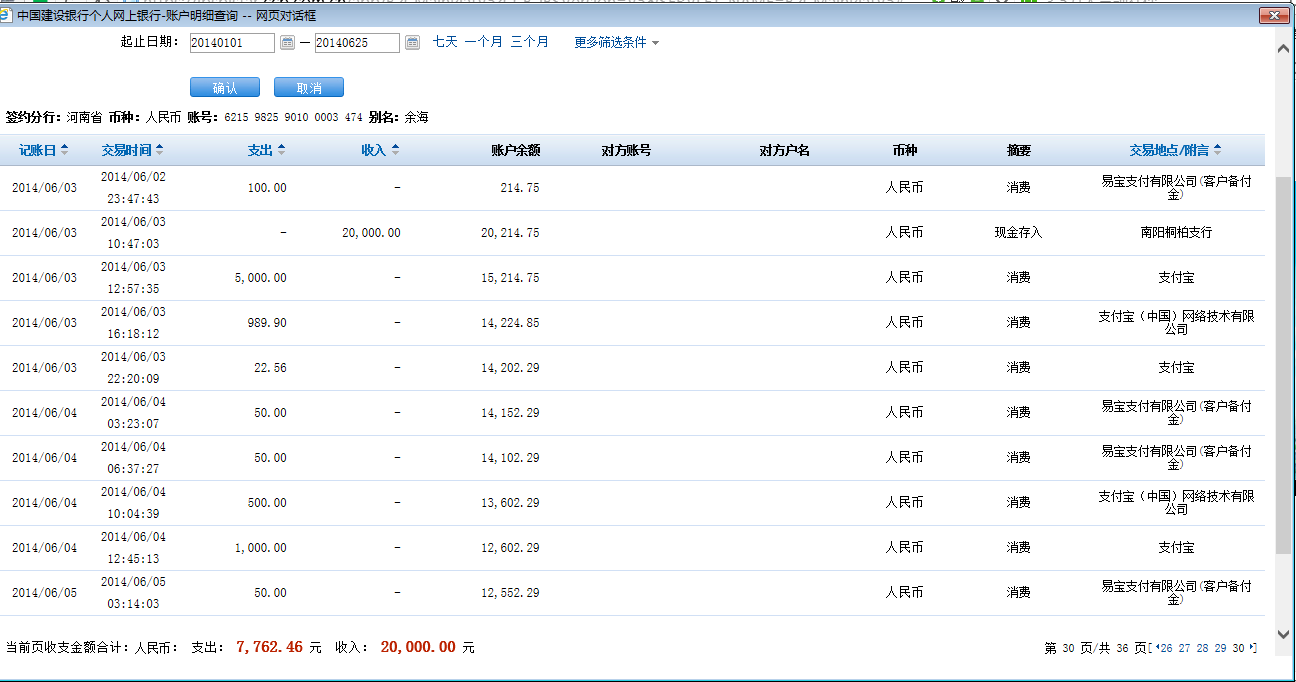Sort by 交易时间 column arrow

(160, 150)
